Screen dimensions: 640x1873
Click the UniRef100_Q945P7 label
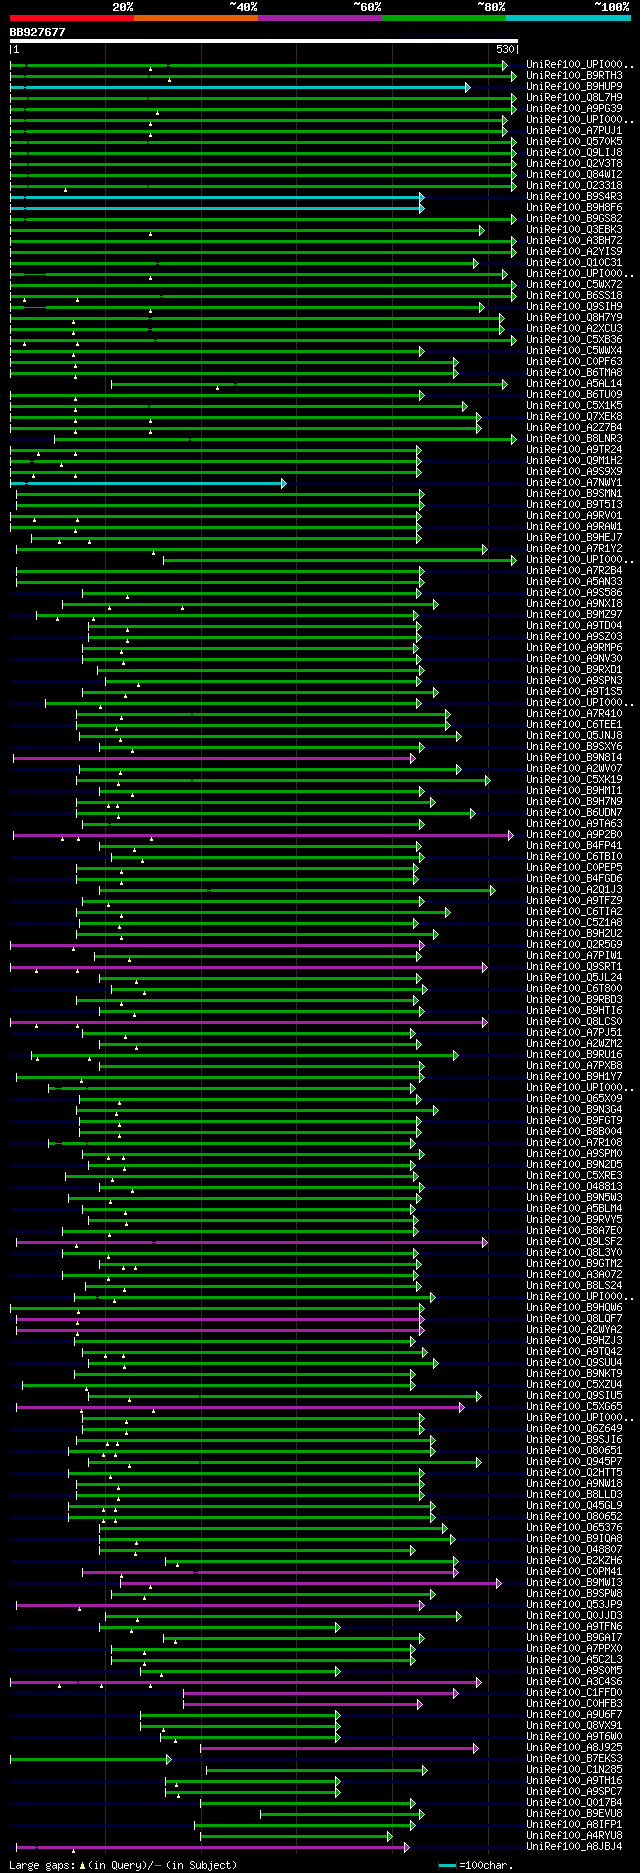[x=574, y=1461]
